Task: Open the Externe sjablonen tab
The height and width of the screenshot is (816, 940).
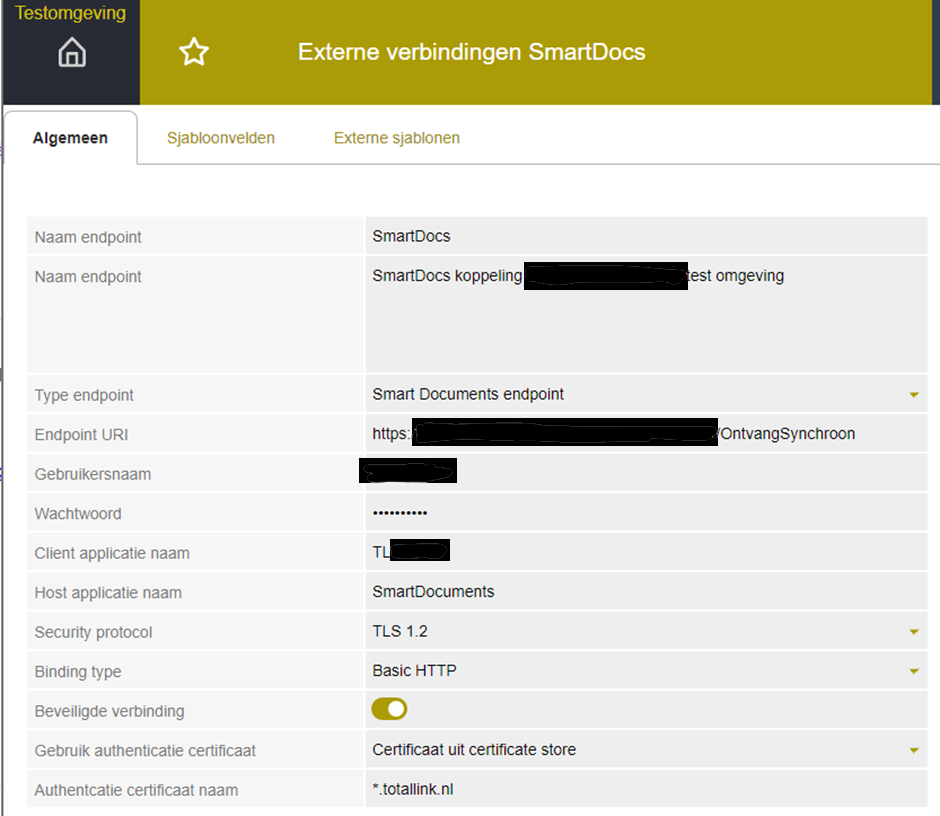Action: [x=397, y=138]
